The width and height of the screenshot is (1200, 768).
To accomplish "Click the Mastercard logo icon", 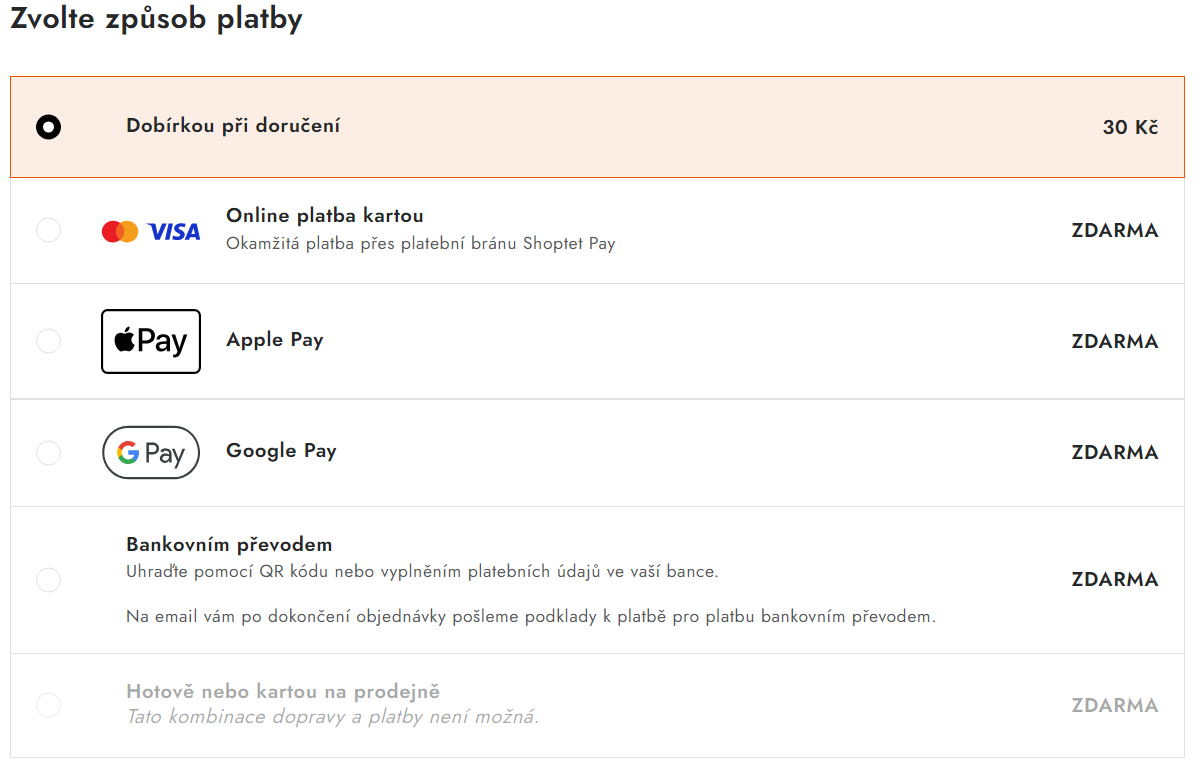I will tap(120, 232).
